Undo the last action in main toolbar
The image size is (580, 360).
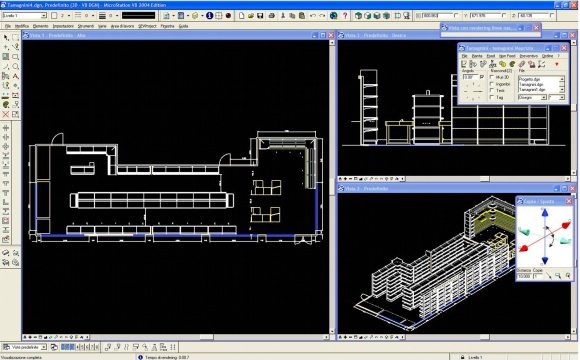pyautogui.click(x=313, y=16)
